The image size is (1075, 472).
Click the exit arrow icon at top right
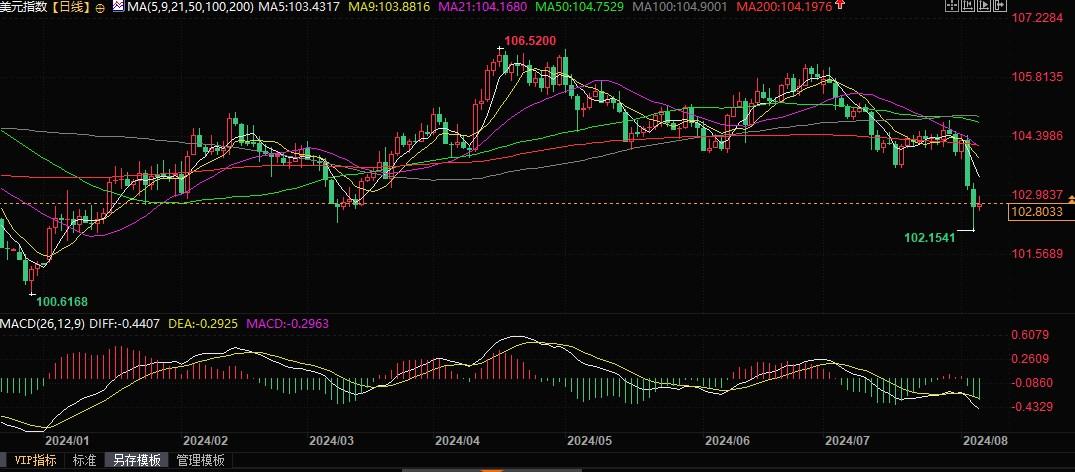click(1000, 5)
